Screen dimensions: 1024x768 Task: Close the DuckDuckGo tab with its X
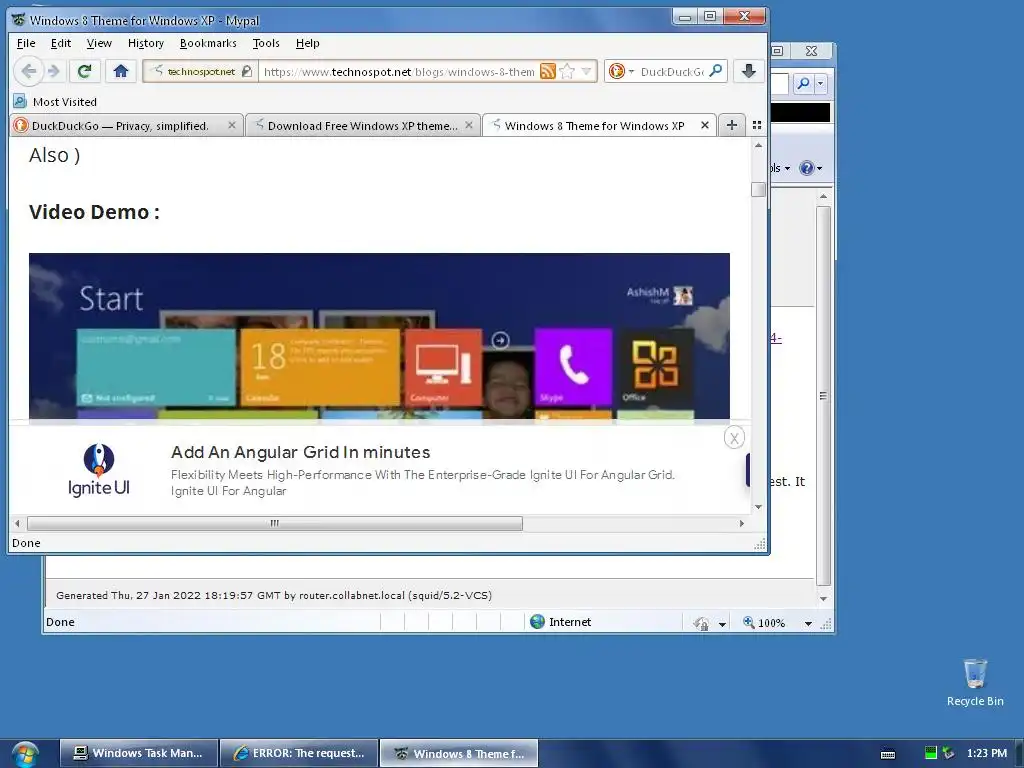pyautogui.click(x=232, y=125)
